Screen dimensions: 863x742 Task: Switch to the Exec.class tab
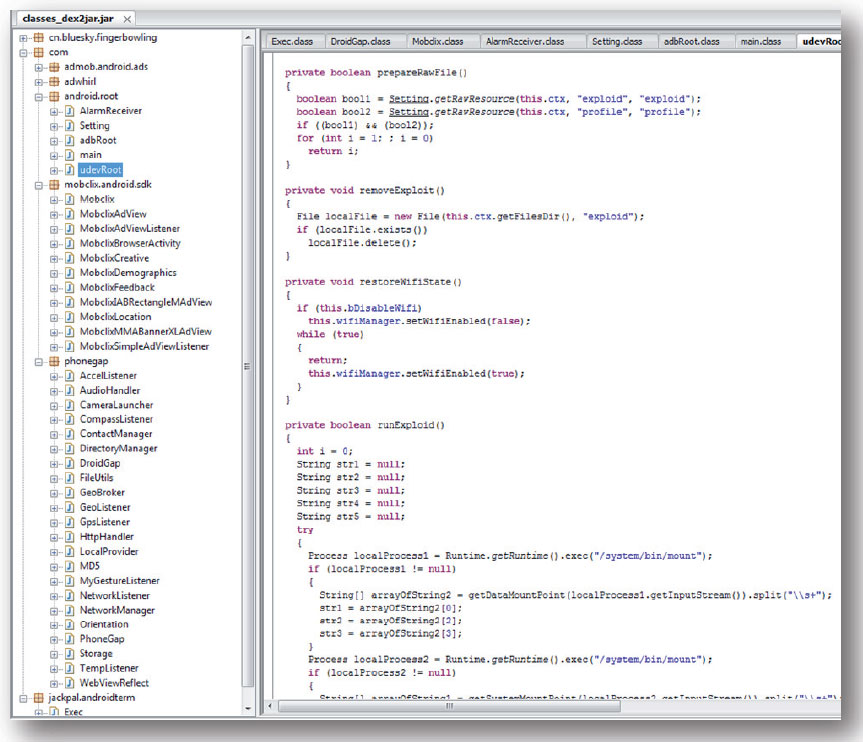click(x=292, y=41)
